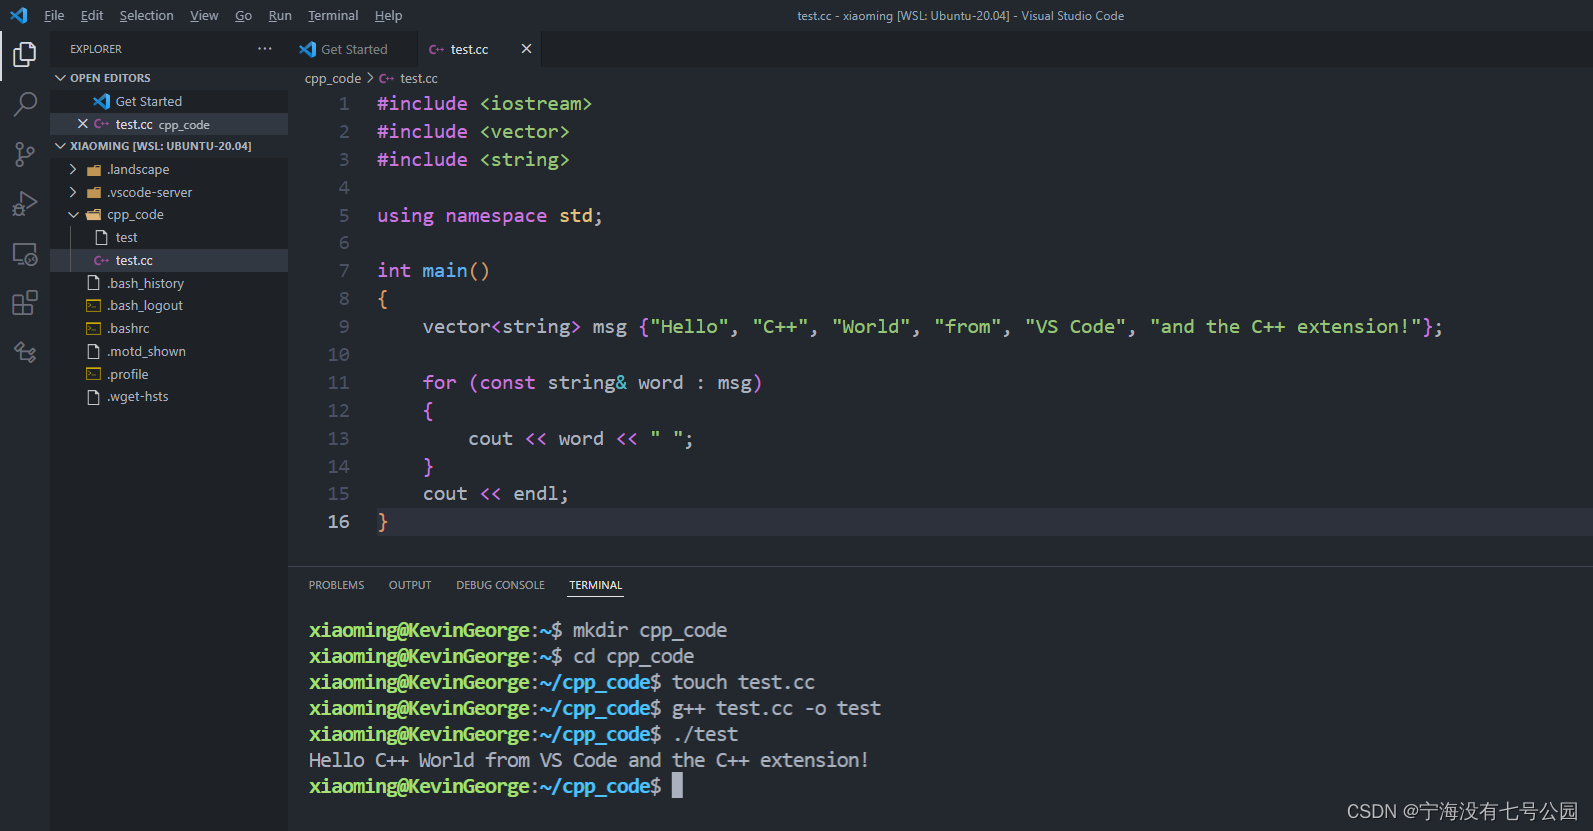Close test.cc in Open Editors list

point(83,124)
